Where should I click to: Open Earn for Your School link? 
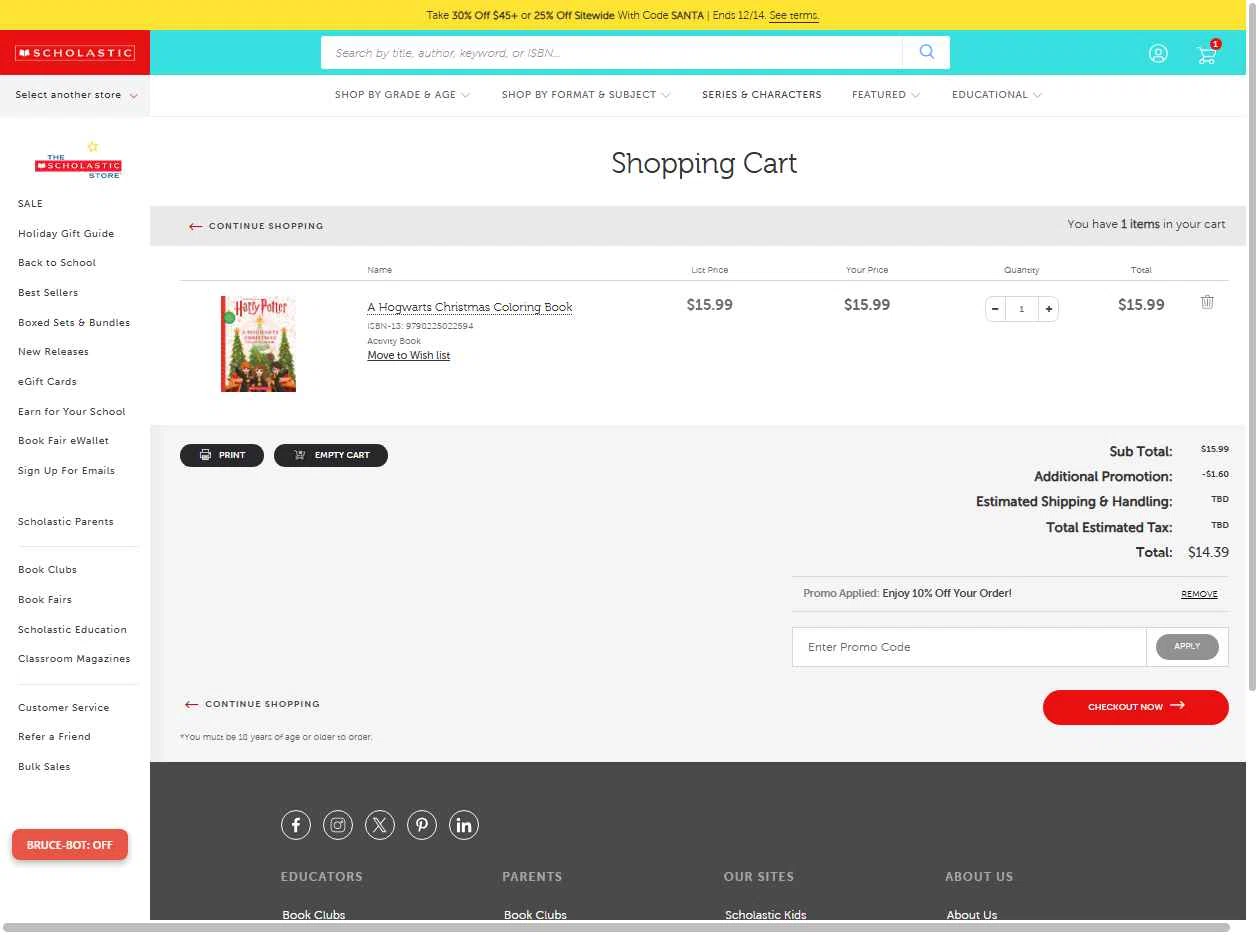[72, 412]
